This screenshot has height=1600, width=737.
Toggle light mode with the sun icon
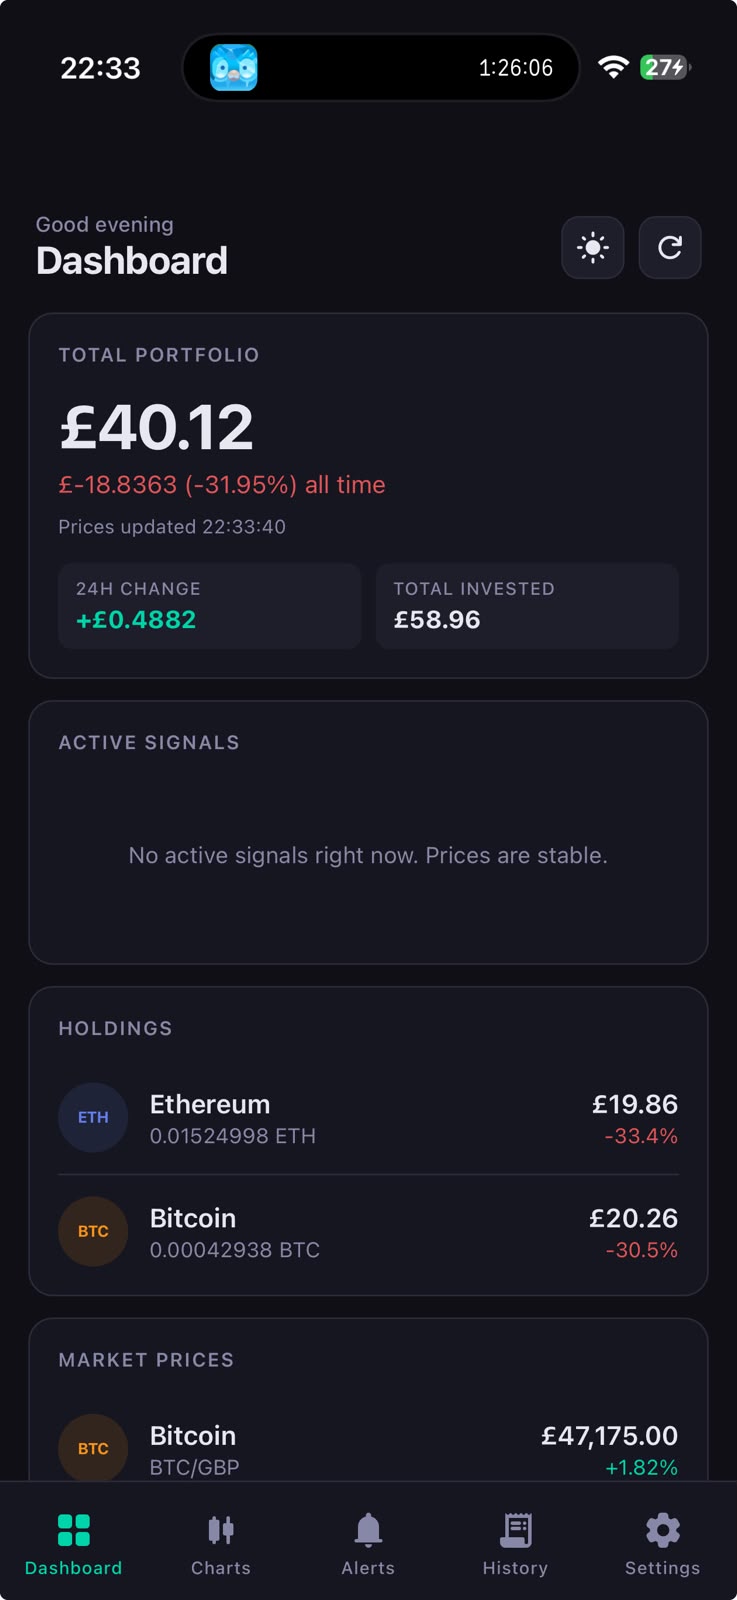point(593,247)
